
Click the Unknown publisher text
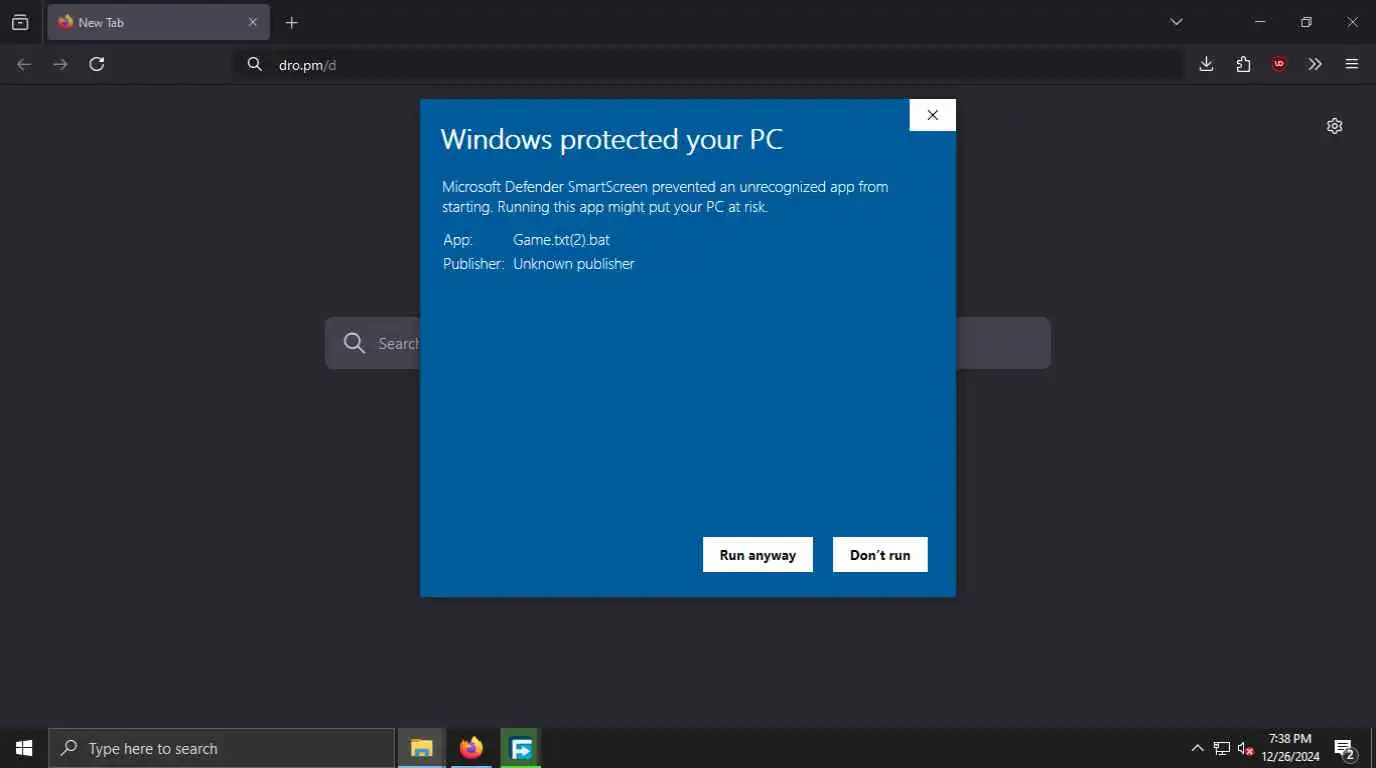coord(574,264)
